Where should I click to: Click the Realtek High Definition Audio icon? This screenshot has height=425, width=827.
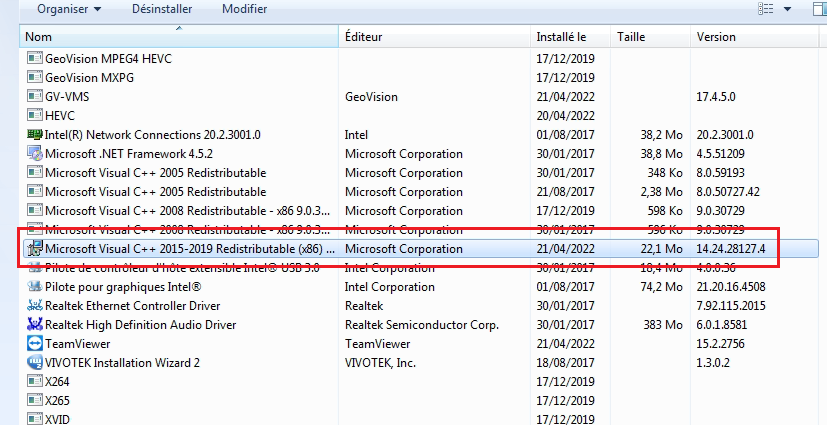(35, 325)
